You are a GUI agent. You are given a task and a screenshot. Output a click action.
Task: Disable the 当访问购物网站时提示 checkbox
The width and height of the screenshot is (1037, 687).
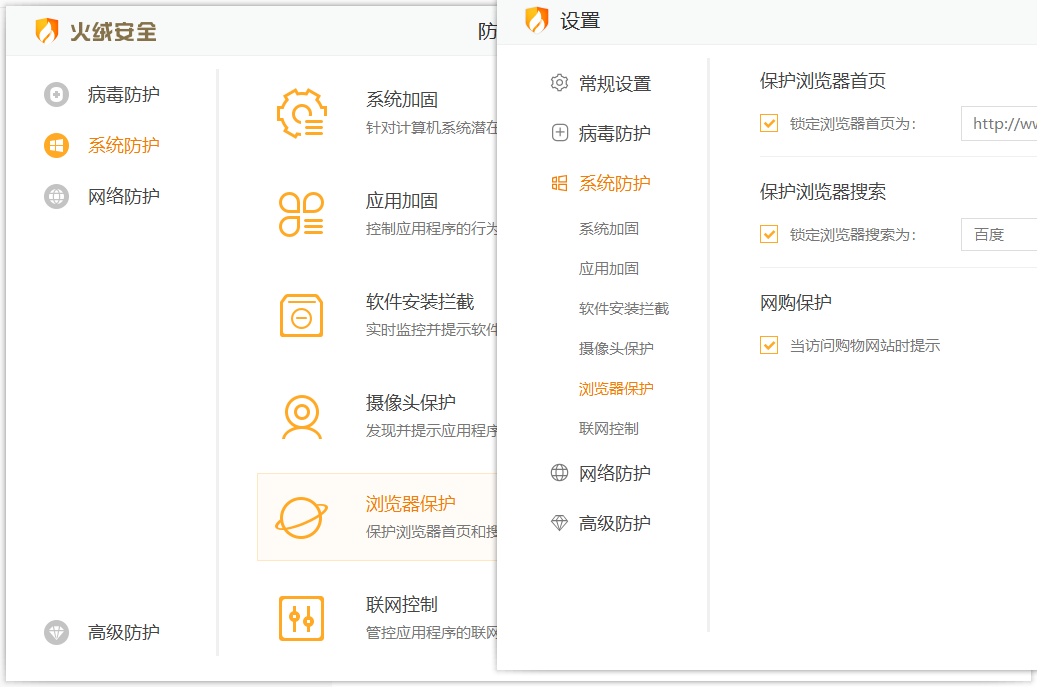point(769,346)
